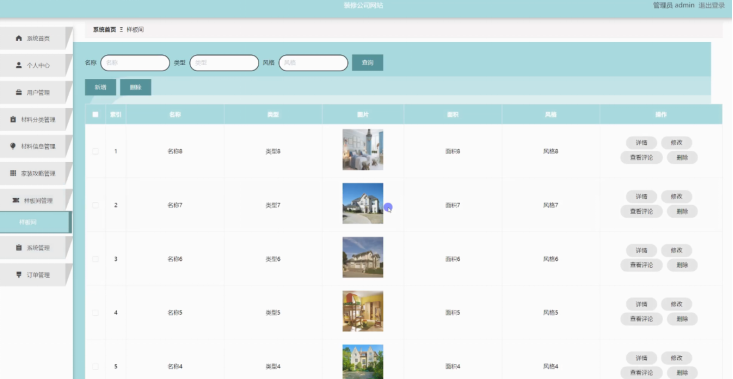Open villa thumbnail in row 名称4
Screen dimensions: 733x379
363,362
